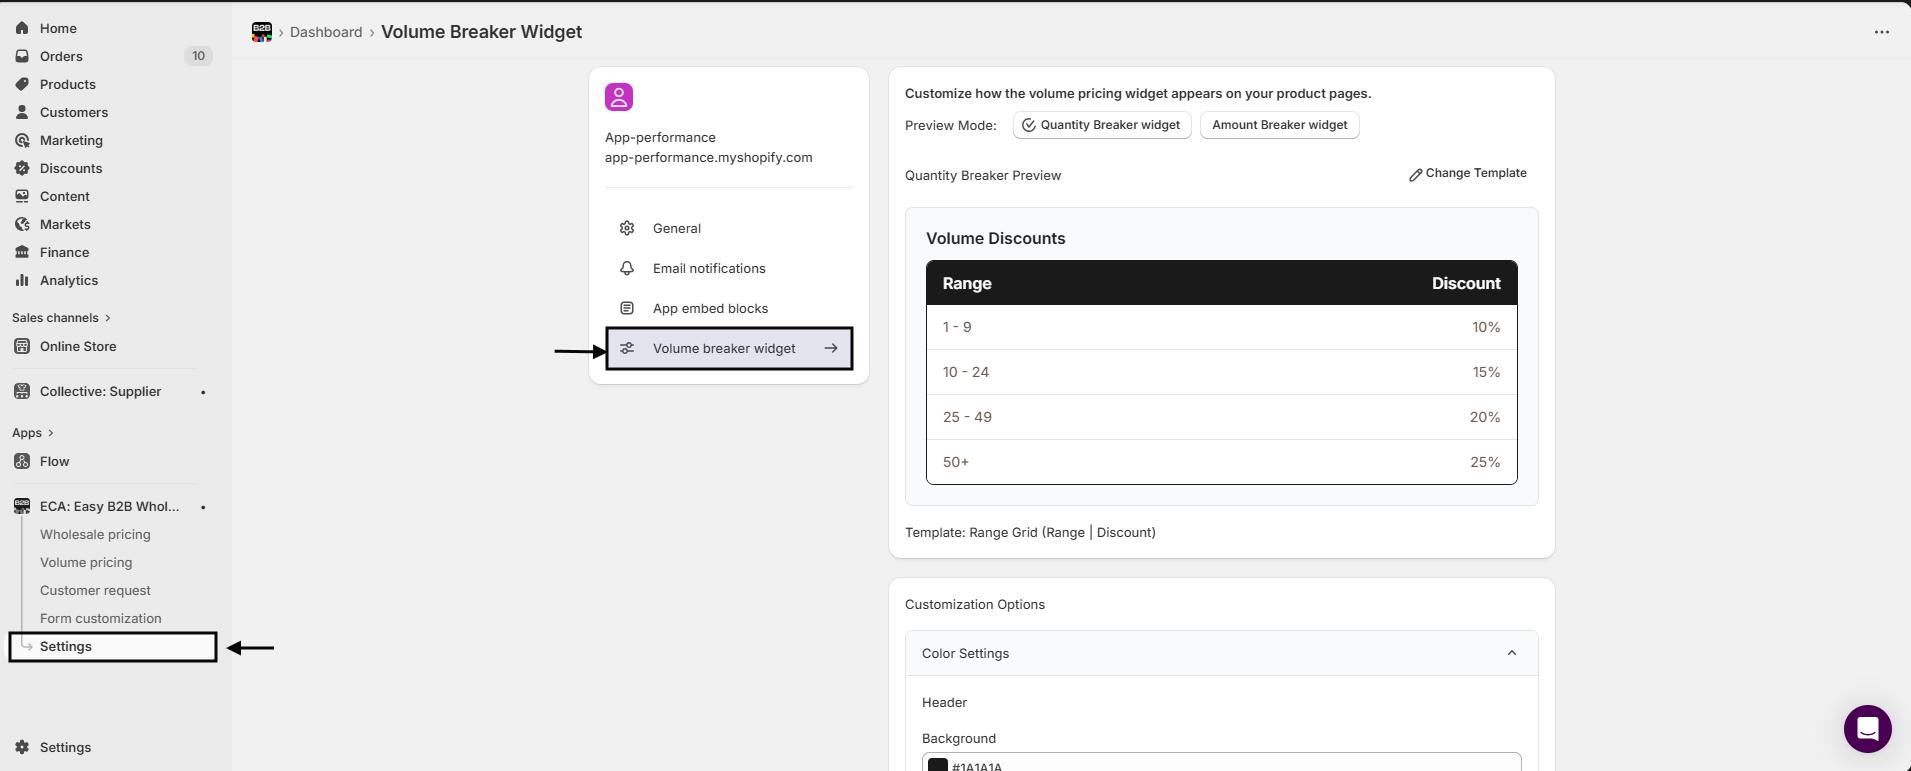Go to Dashboard breadcrumb link
The height and width of the screenshot is (771, 1911).
point(326,32)
